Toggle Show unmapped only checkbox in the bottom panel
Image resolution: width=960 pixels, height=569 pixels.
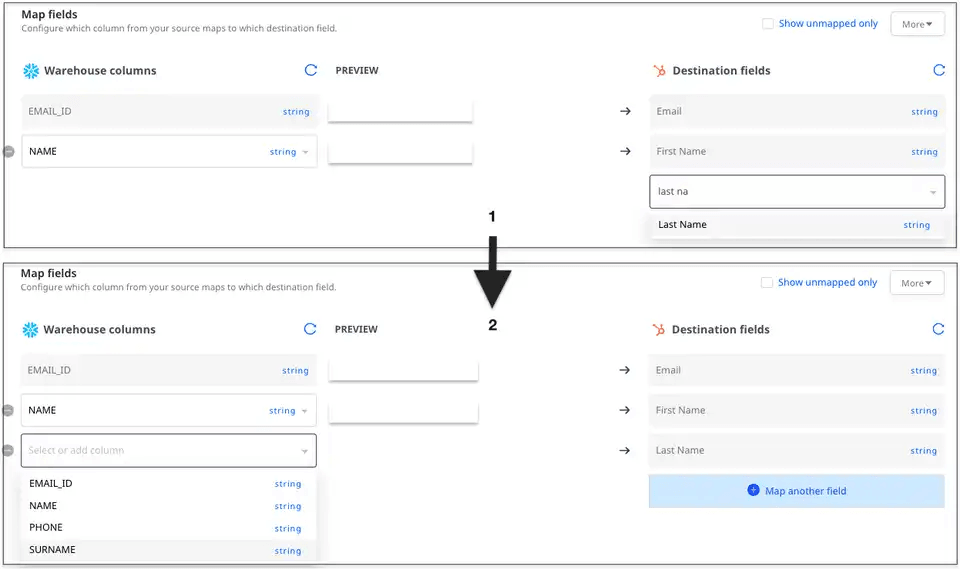[x=766, y=283]
